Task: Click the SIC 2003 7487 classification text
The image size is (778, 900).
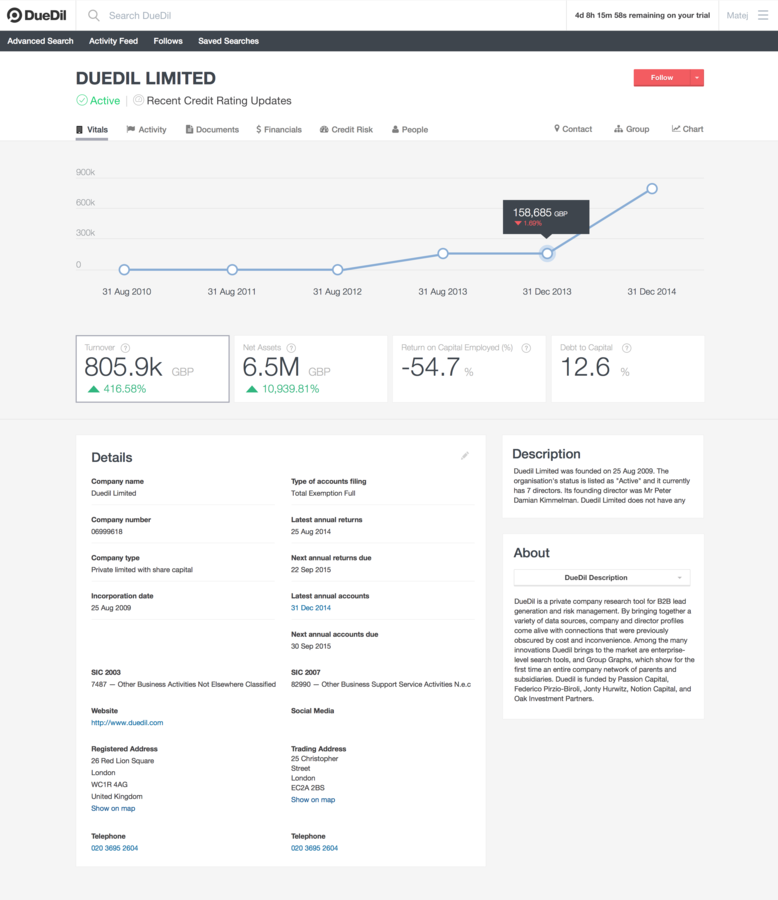Action: (x=183, y=684)
